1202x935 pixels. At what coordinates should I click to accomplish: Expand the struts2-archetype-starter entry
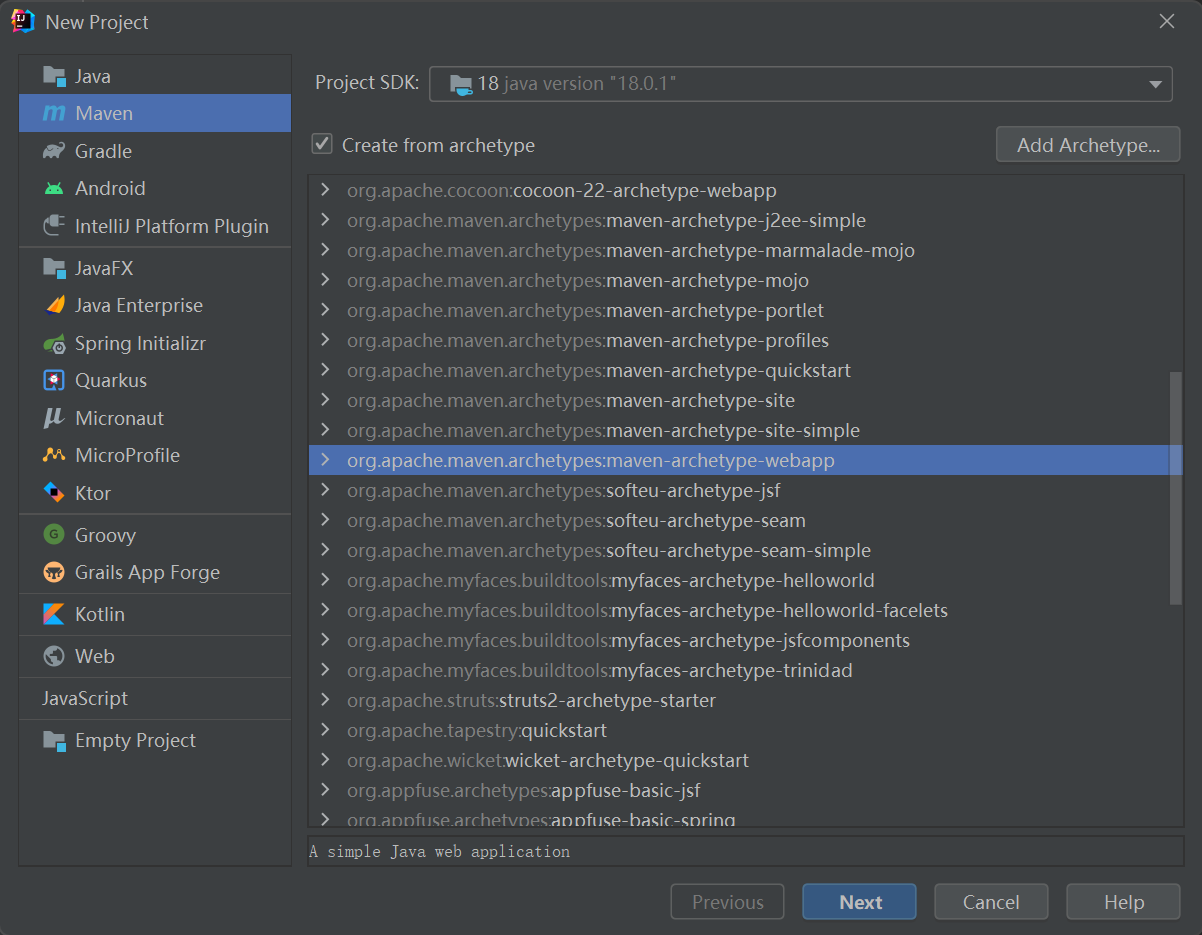[x=324, y=701]
